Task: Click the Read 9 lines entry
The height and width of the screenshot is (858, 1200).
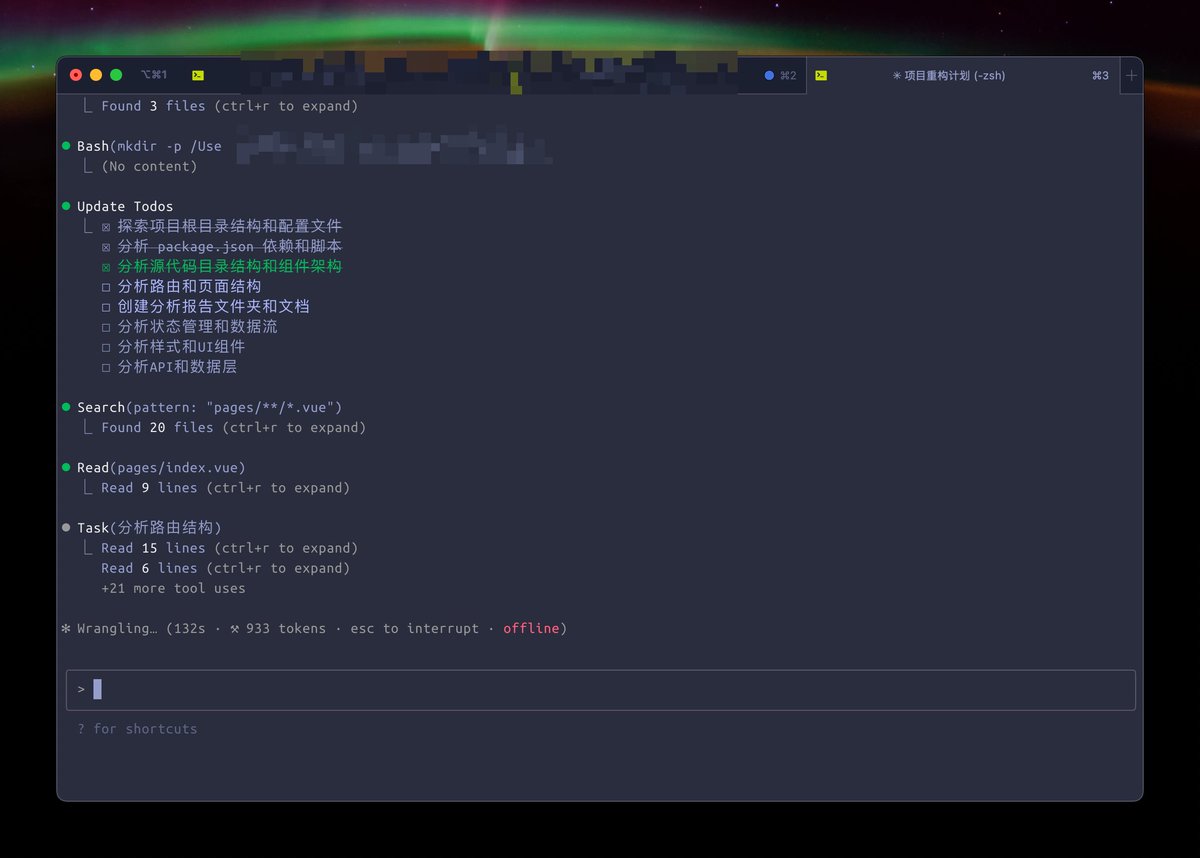Action: point(225,488)
